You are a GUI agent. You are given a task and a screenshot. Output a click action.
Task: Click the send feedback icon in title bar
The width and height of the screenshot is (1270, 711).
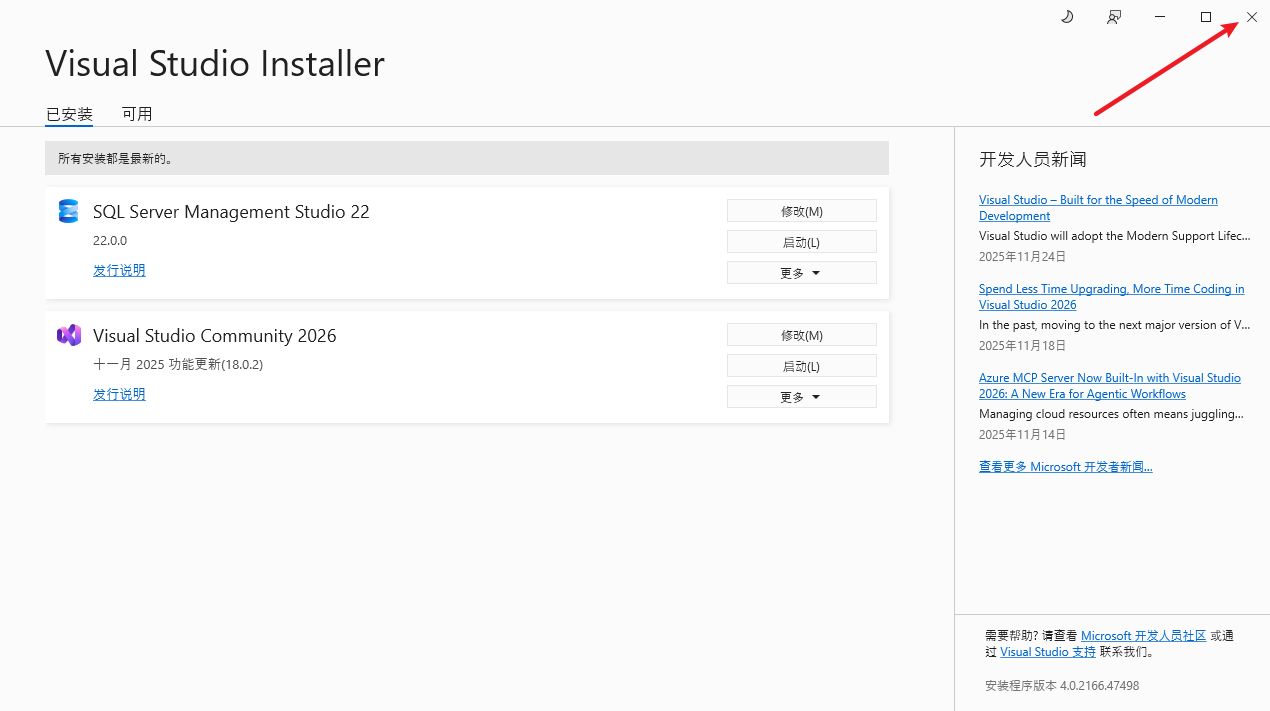coord(1113,17)
